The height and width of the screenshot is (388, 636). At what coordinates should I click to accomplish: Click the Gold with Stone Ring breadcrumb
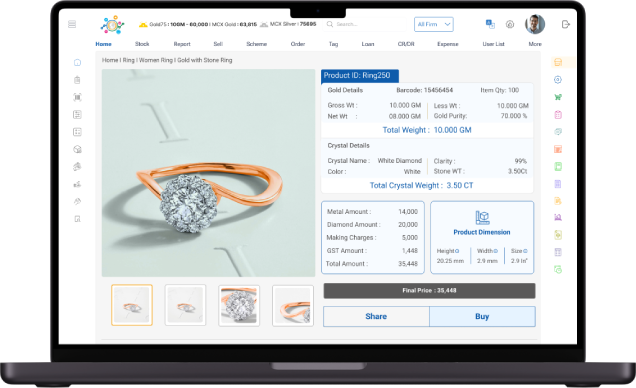(x=205, y=60)
